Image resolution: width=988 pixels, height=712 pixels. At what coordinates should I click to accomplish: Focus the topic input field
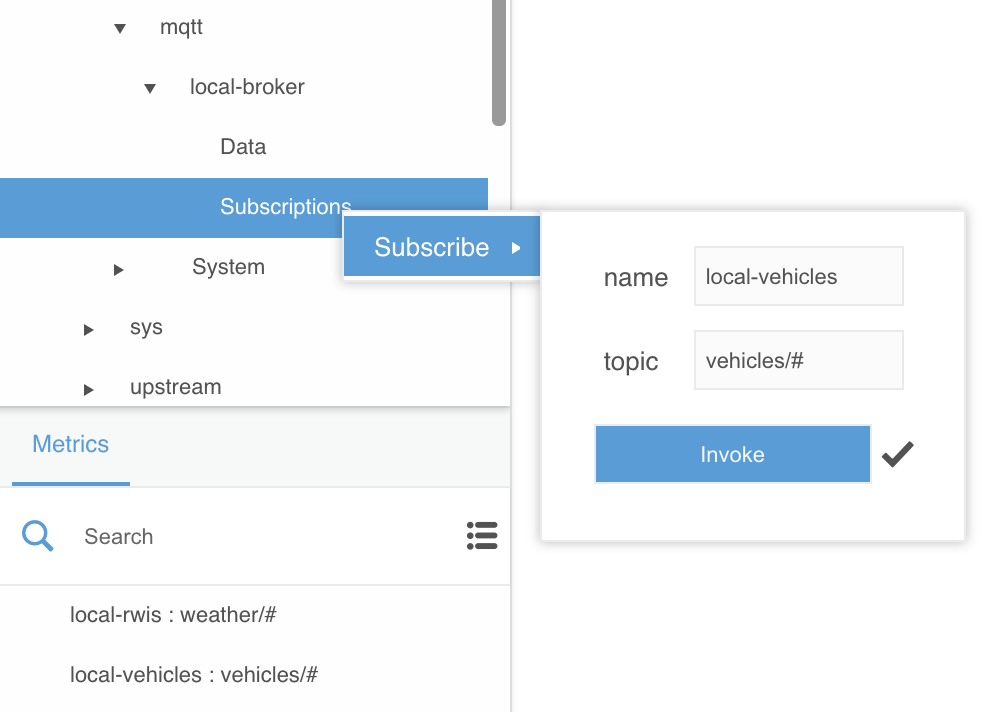(x=798, y=360)
